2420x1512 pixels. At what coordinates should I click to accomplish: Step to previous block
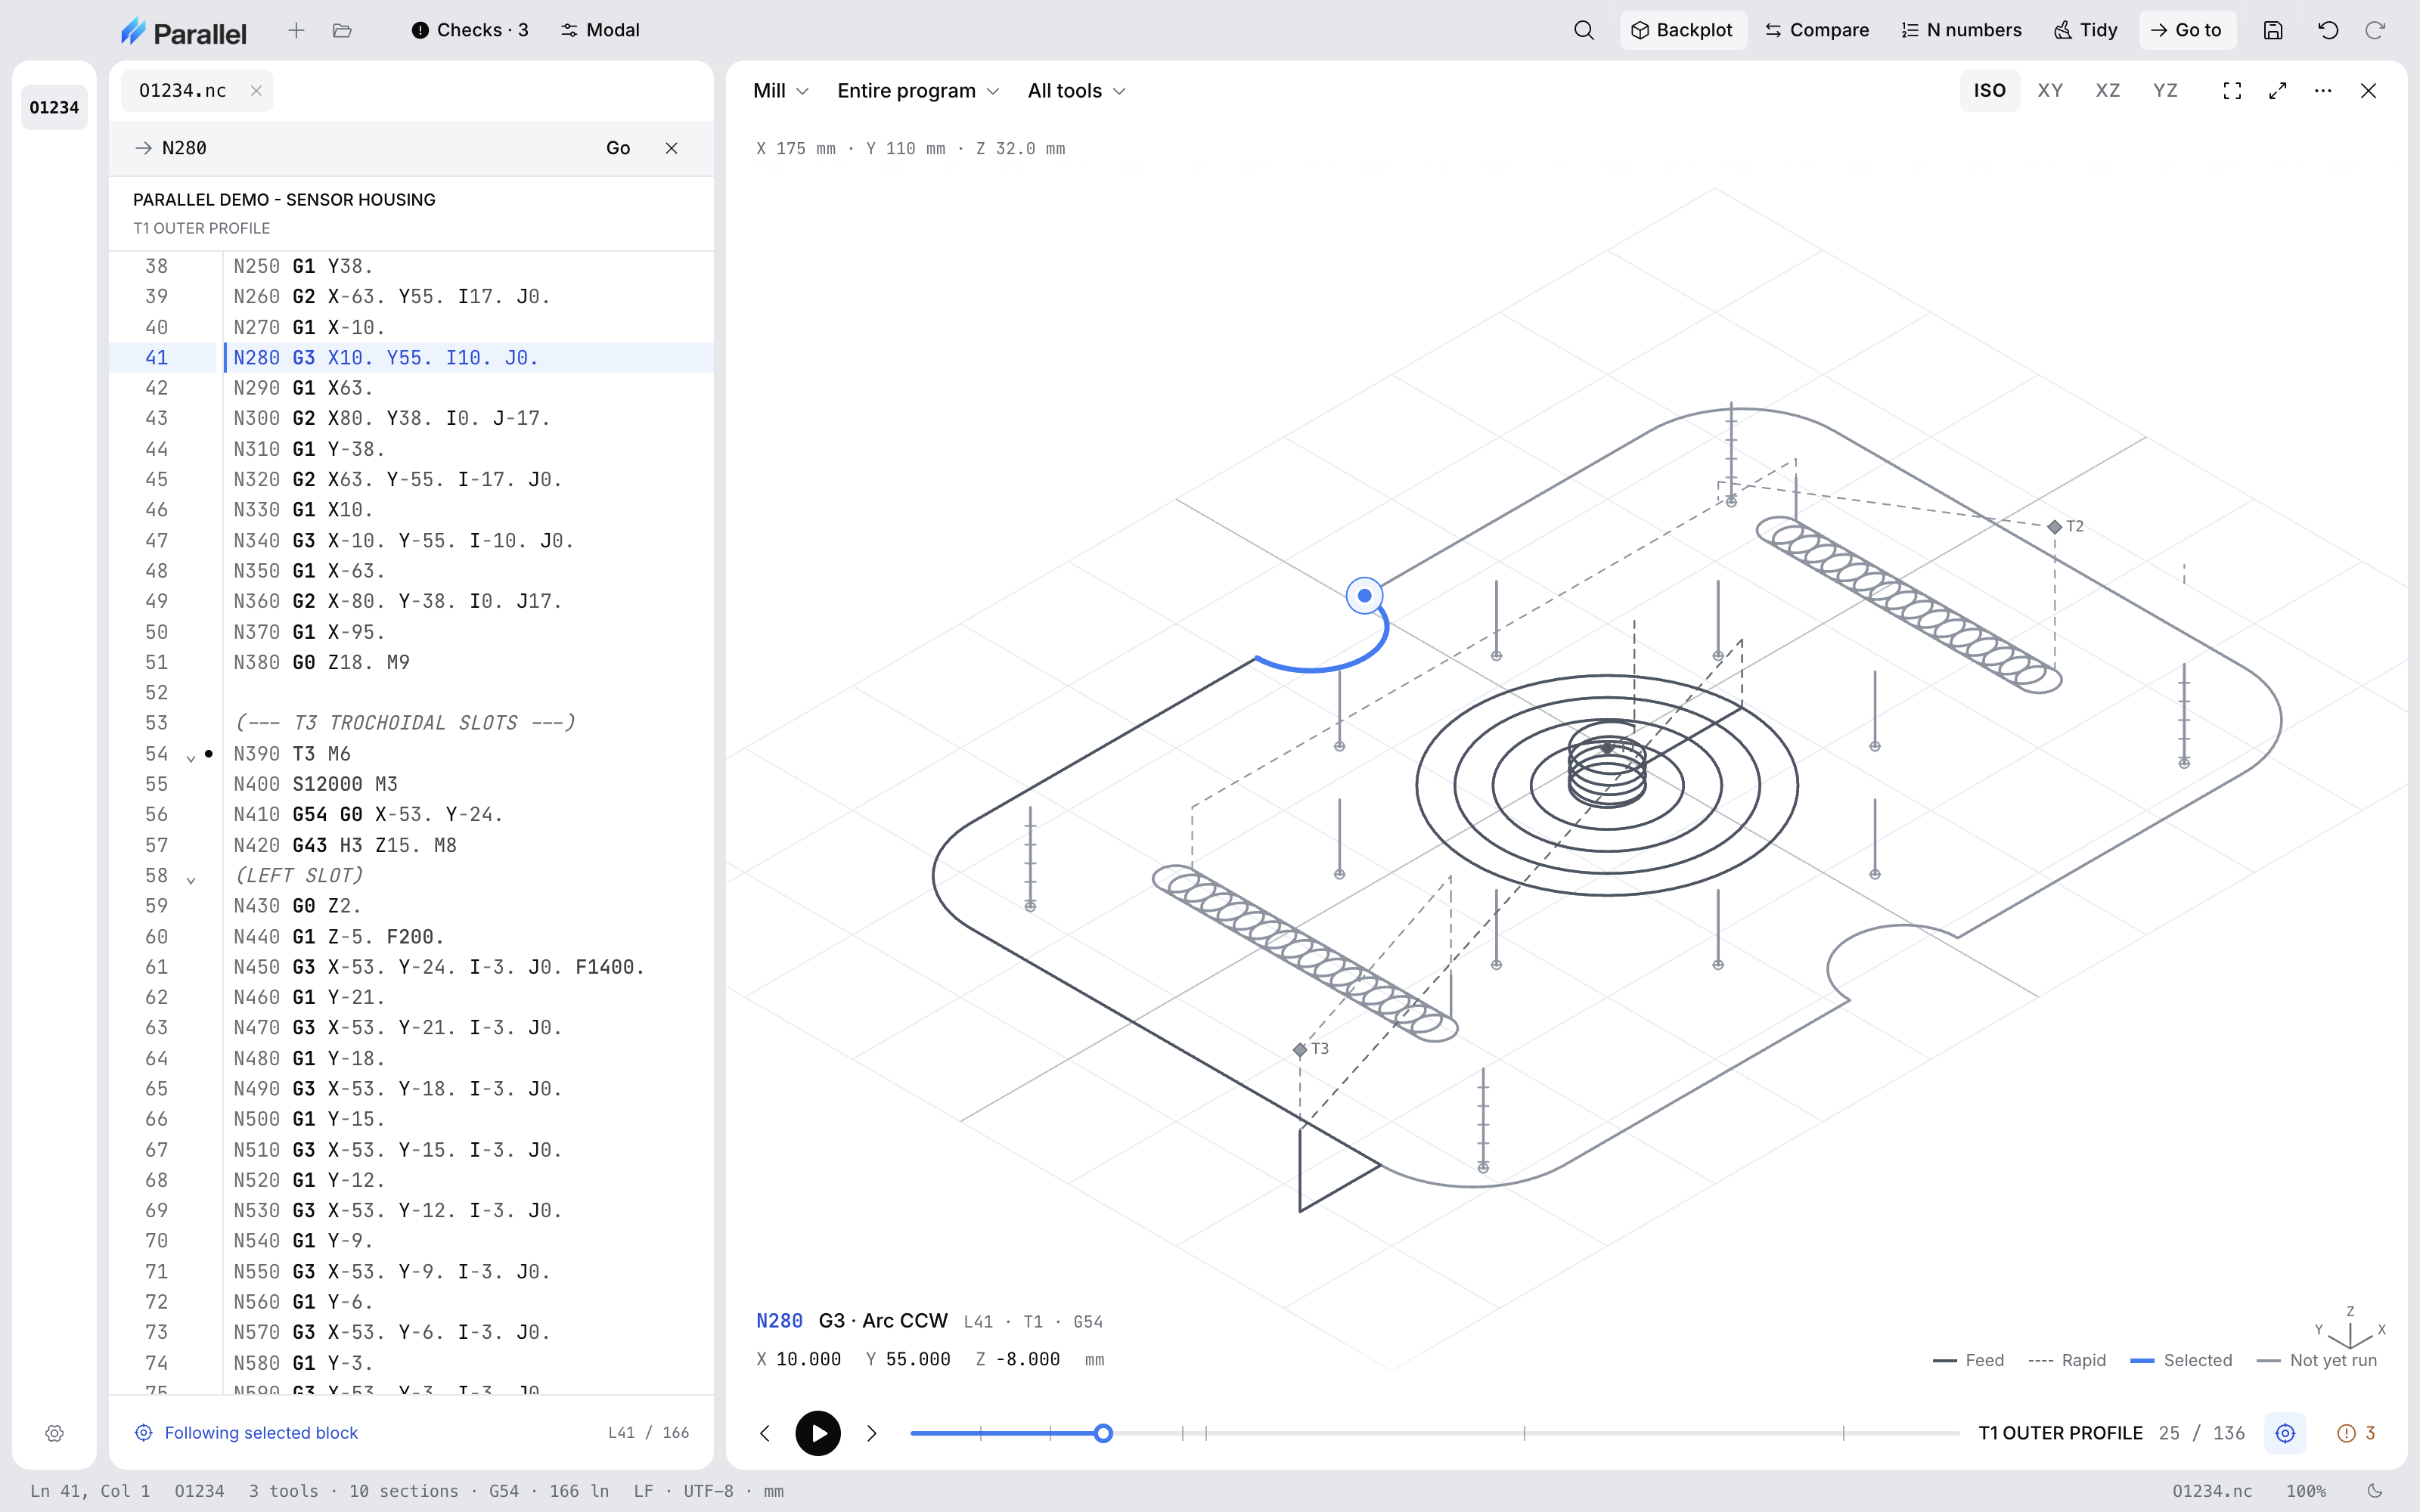coord(765,1433)
